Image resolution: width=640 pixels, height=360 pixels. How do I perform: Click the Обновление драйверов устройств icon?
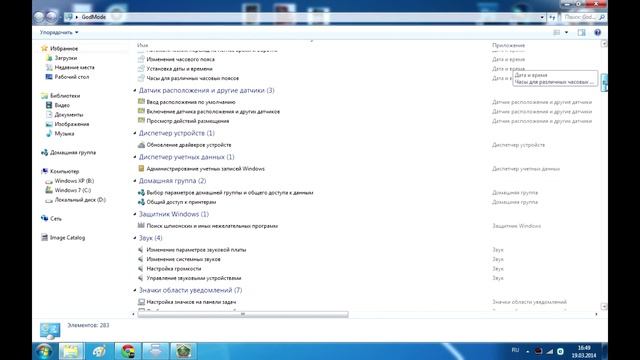click(141, 144)
